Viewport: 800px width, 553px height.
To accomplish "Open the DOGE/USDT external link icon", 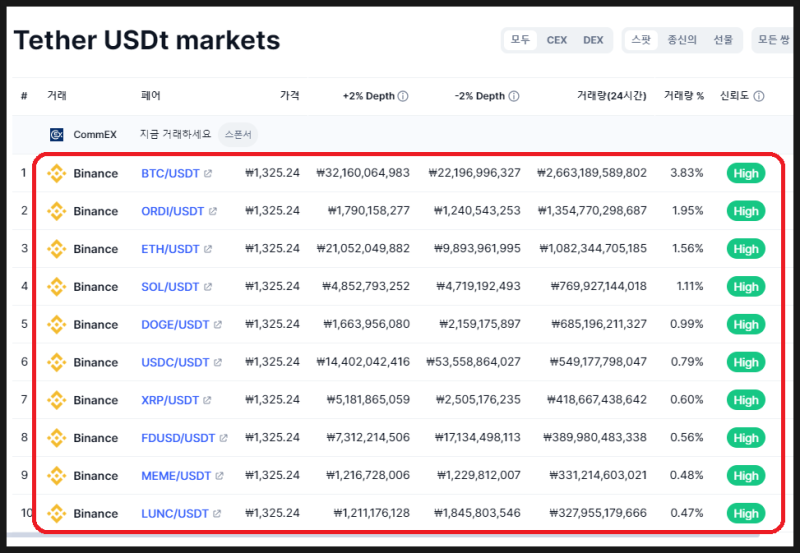I will click(x=218, y=324).
